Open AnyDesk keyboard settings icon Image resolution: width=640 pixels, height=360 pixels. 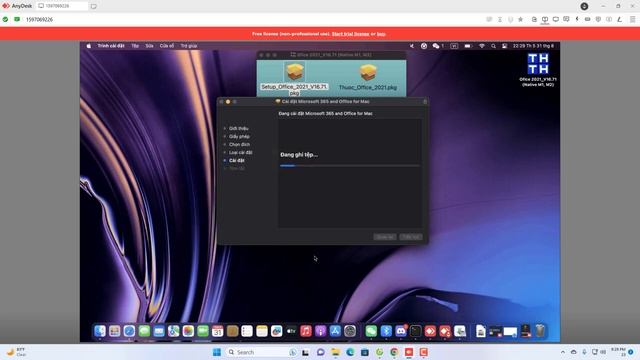click(x=587, y=19)
